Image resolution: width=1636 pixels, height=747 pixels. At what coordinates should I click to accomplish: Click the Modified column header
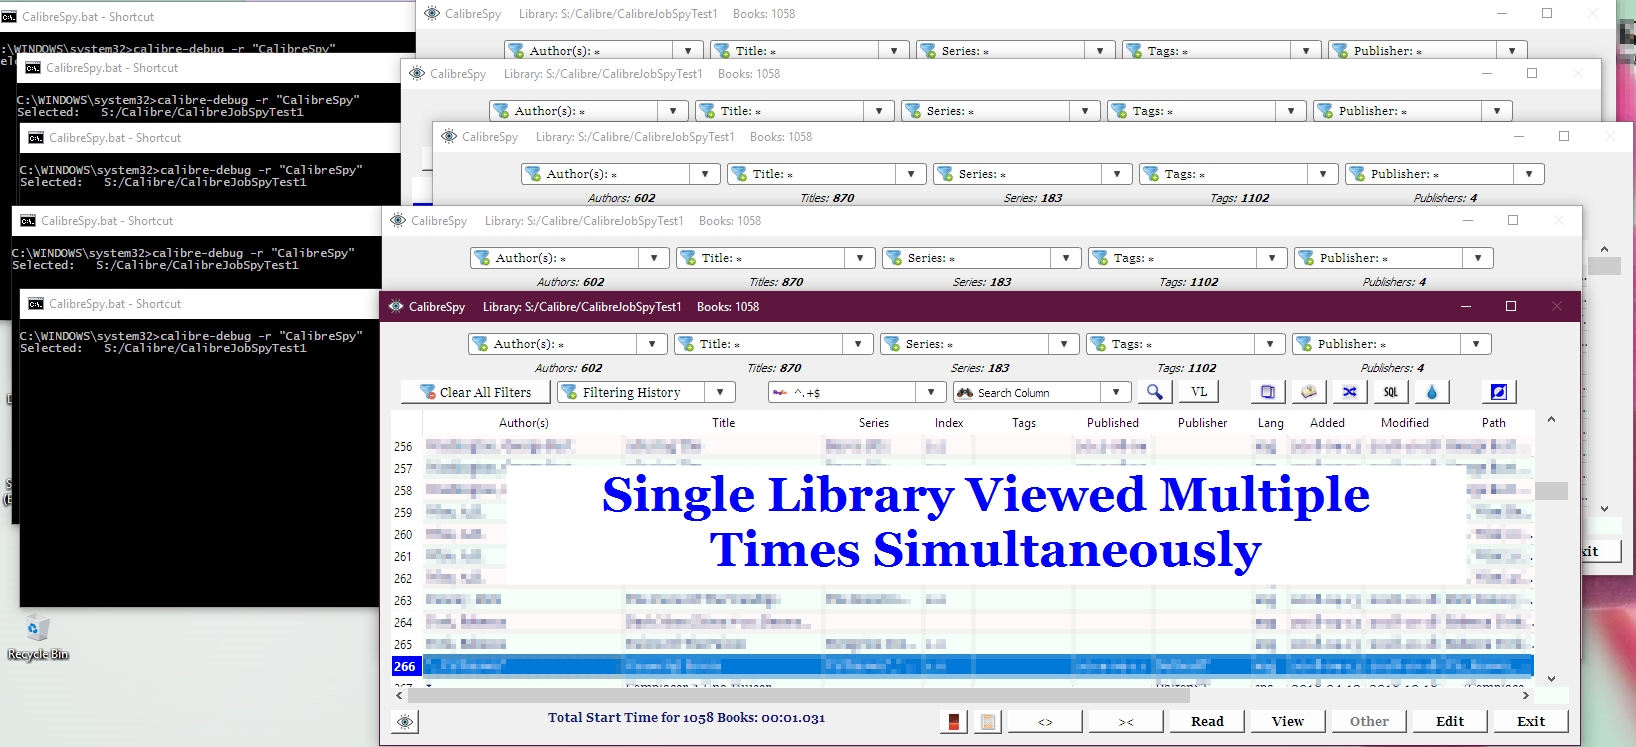1404,423
